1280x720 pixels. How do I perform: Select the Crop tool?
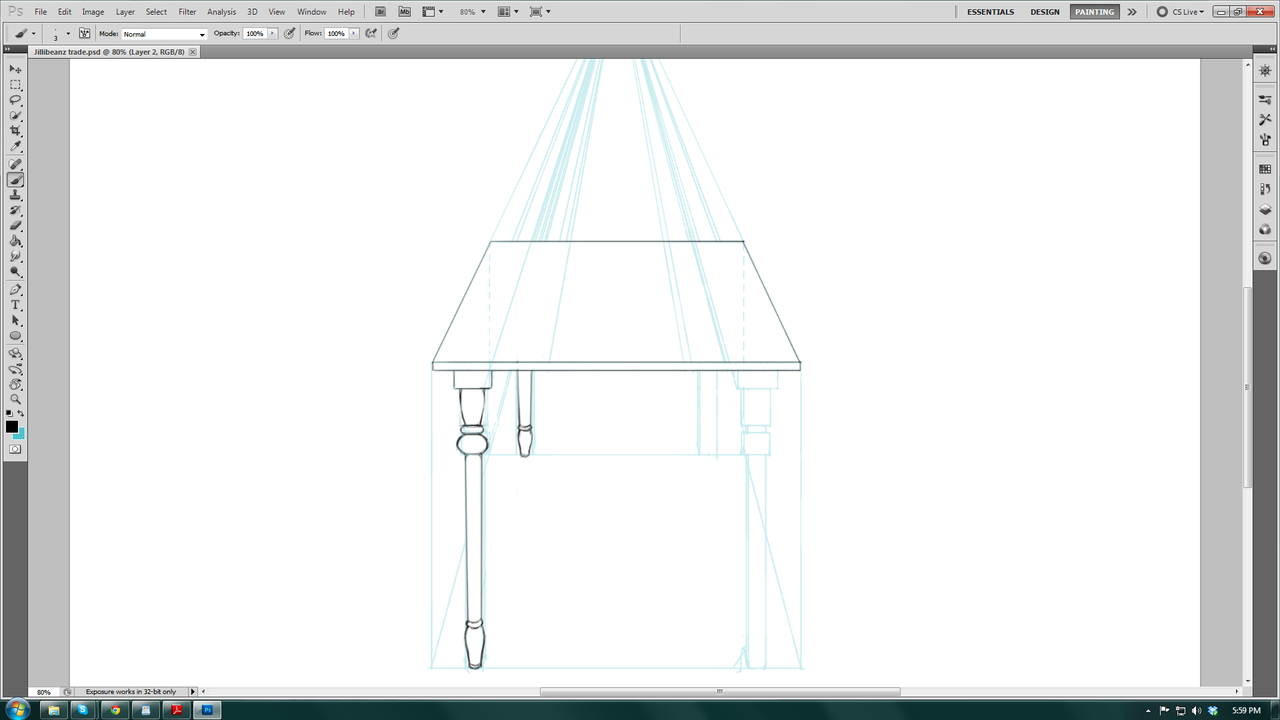tap(16, 131)
